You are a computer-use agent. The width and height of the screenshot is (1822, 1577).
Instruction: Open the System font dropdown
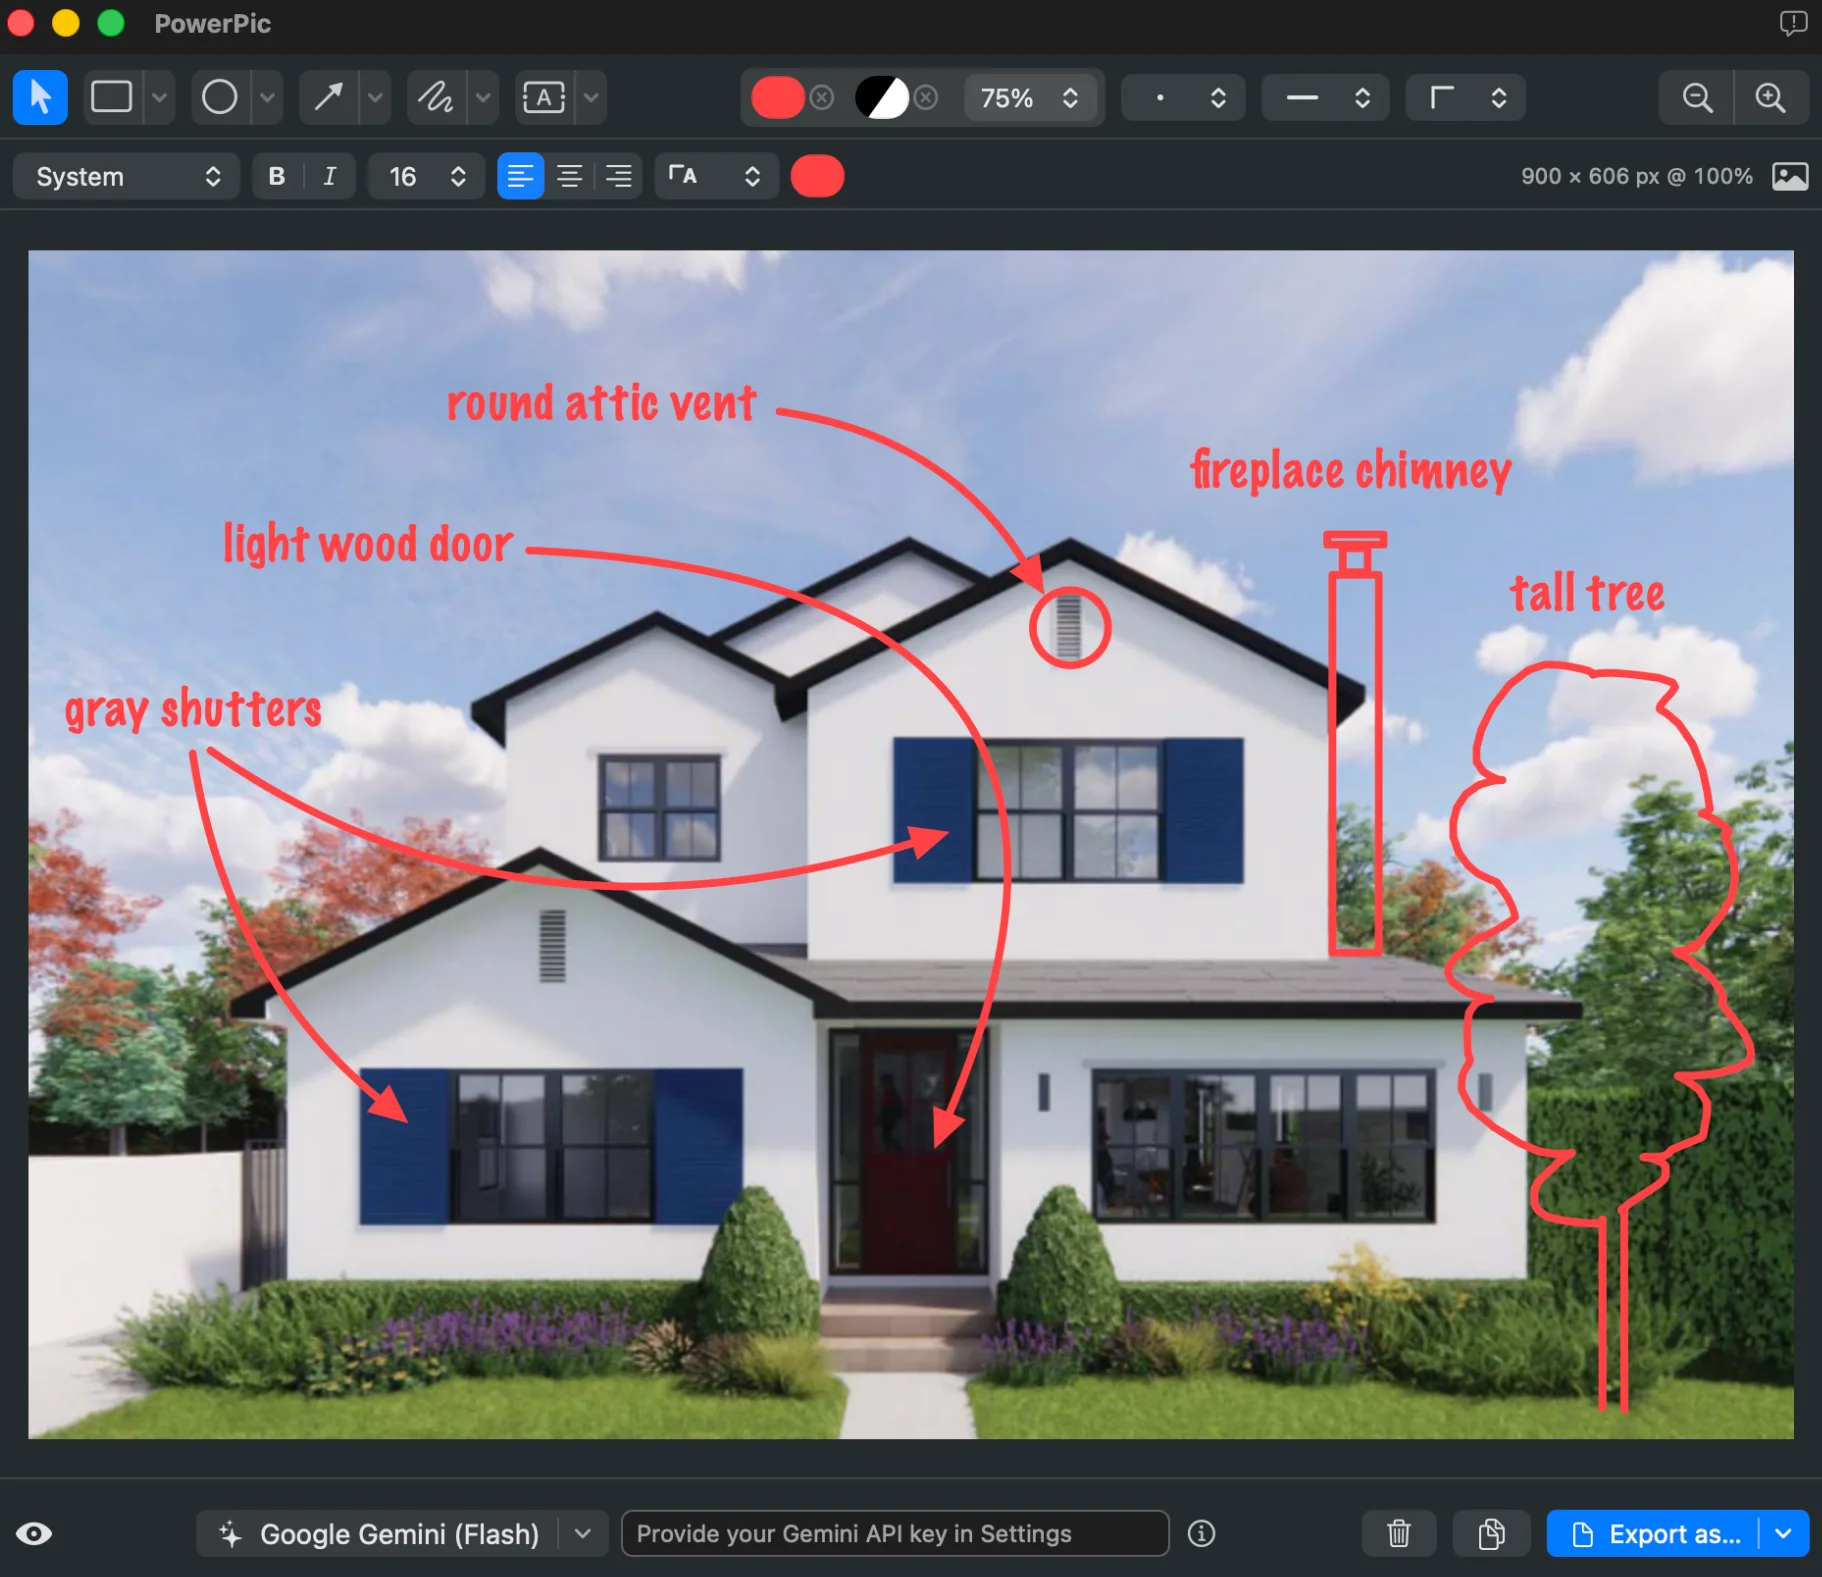pos(126,177)
